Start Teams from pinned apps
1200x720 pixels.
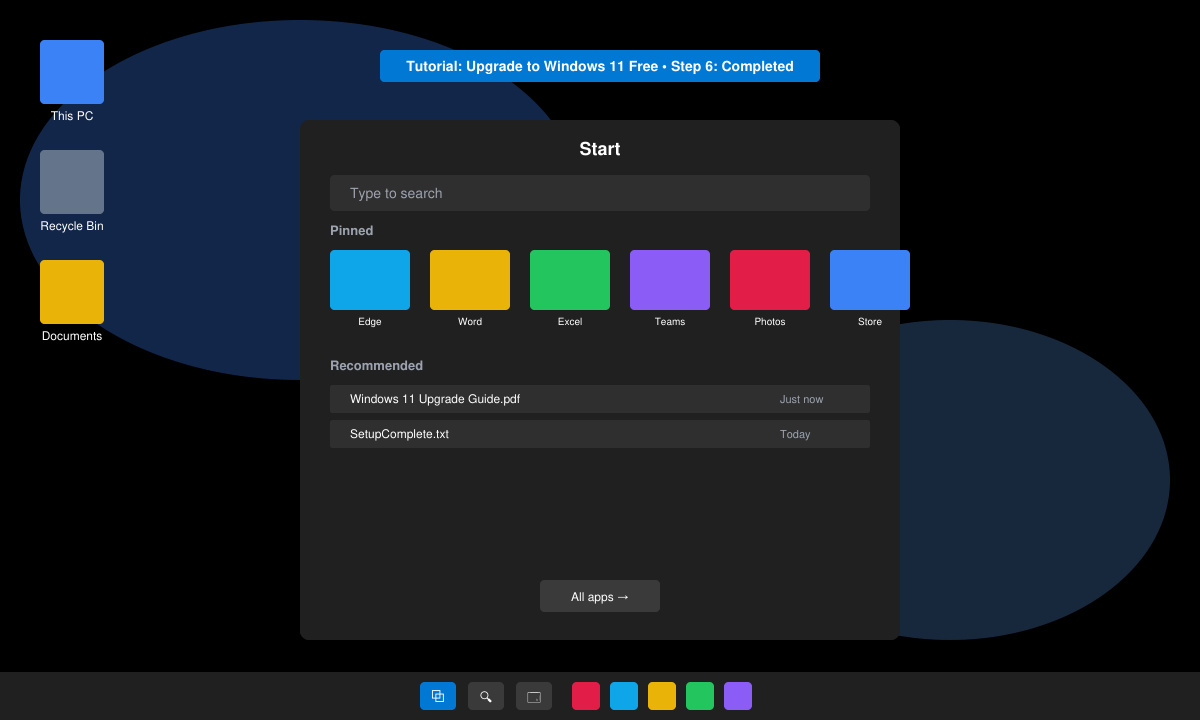click(670, 280)
